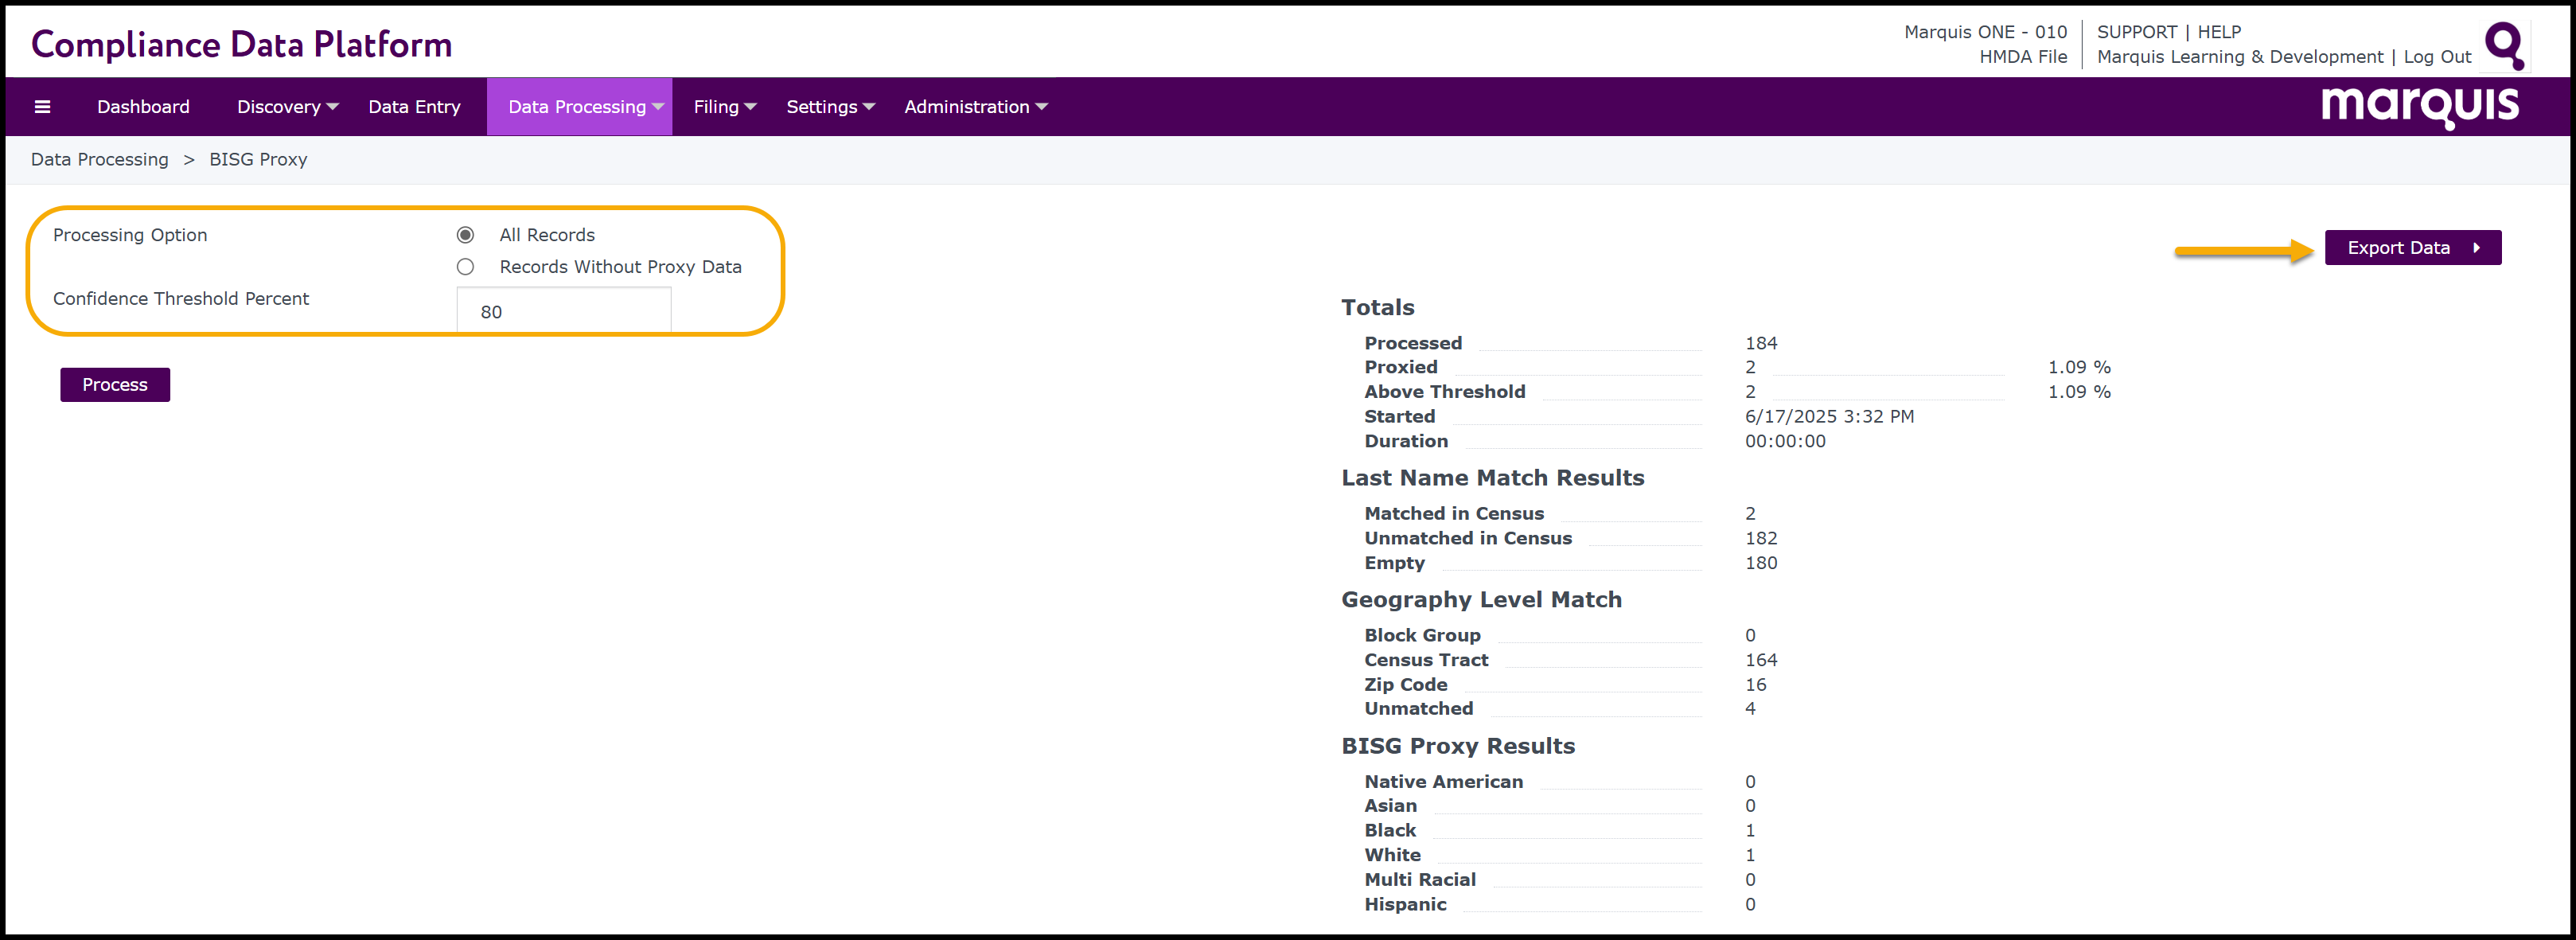Open the HELP link
The image size is (2576, 940).
point(2218,32)
